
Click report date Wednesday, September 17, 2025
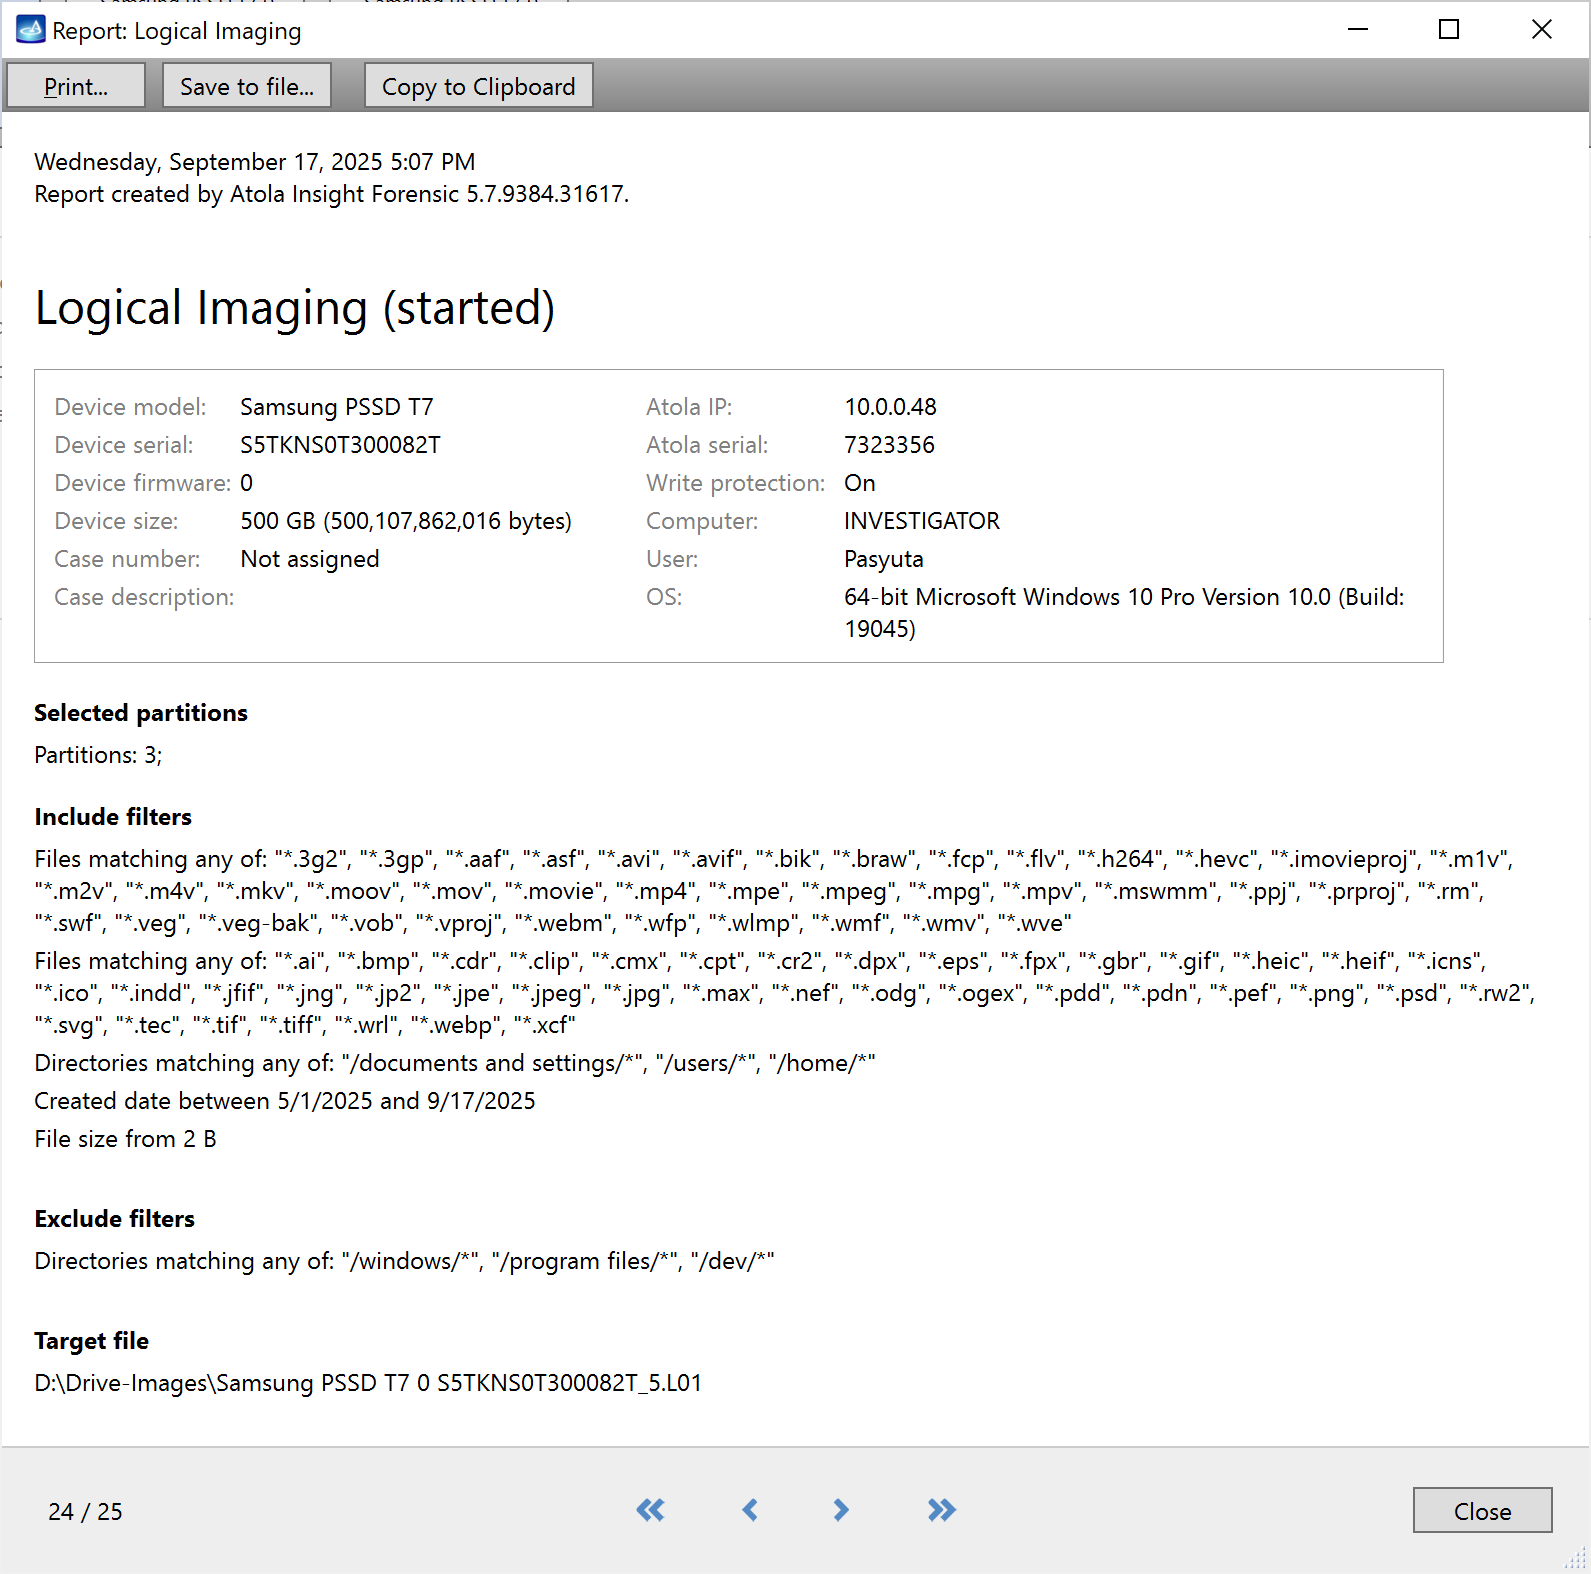click(x=255, y=162)
